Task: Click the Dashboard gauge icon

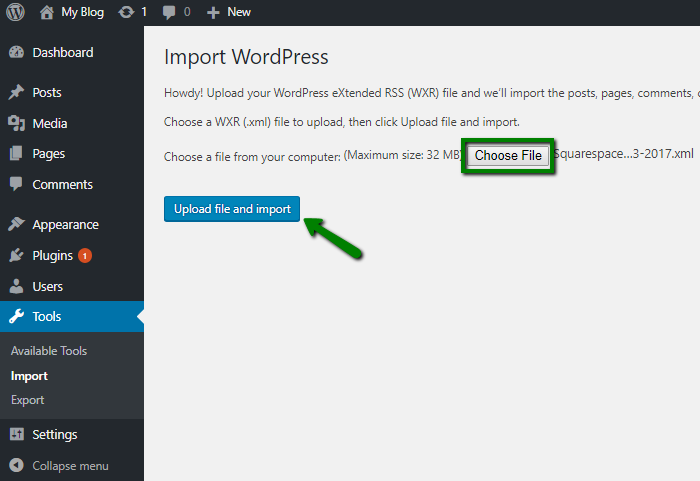Action: point(17,53)
